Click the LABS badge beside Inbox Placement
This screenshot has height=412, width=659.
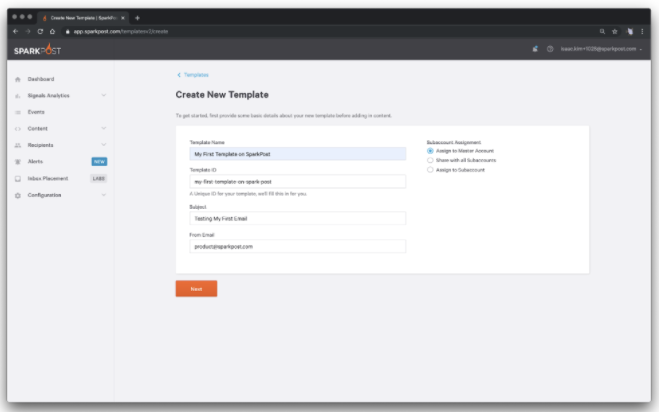(99, 179)
